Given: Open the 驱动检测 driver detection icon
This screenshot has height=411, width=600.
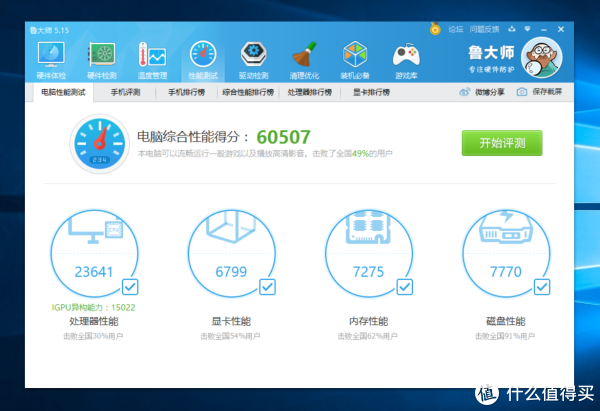Looking at the screenshot, I should tap(253, 60).
